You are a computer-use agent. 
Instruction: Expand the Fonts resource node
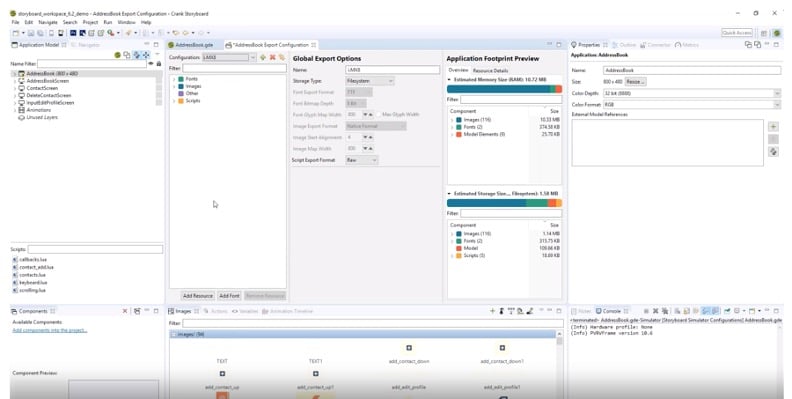[174, 79]
